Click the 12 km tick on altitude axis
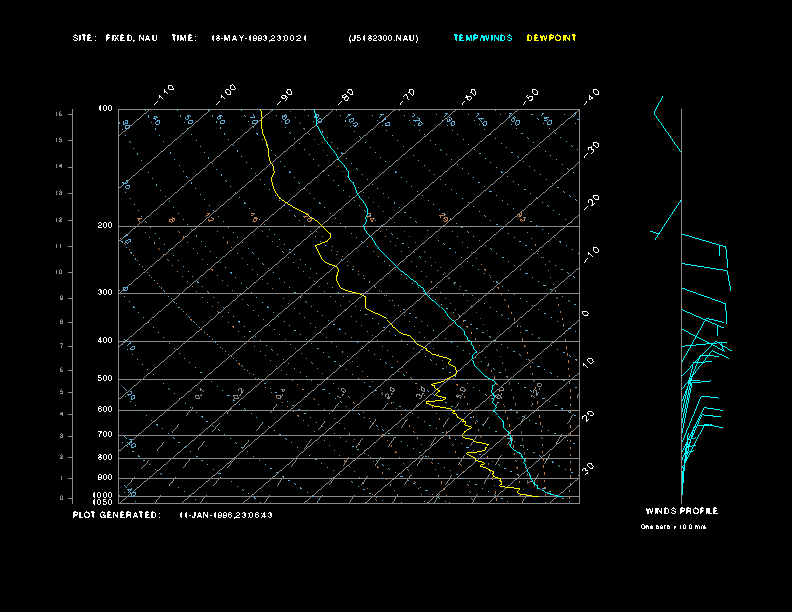This screenshot has height=612, width=792. [59, 220]
